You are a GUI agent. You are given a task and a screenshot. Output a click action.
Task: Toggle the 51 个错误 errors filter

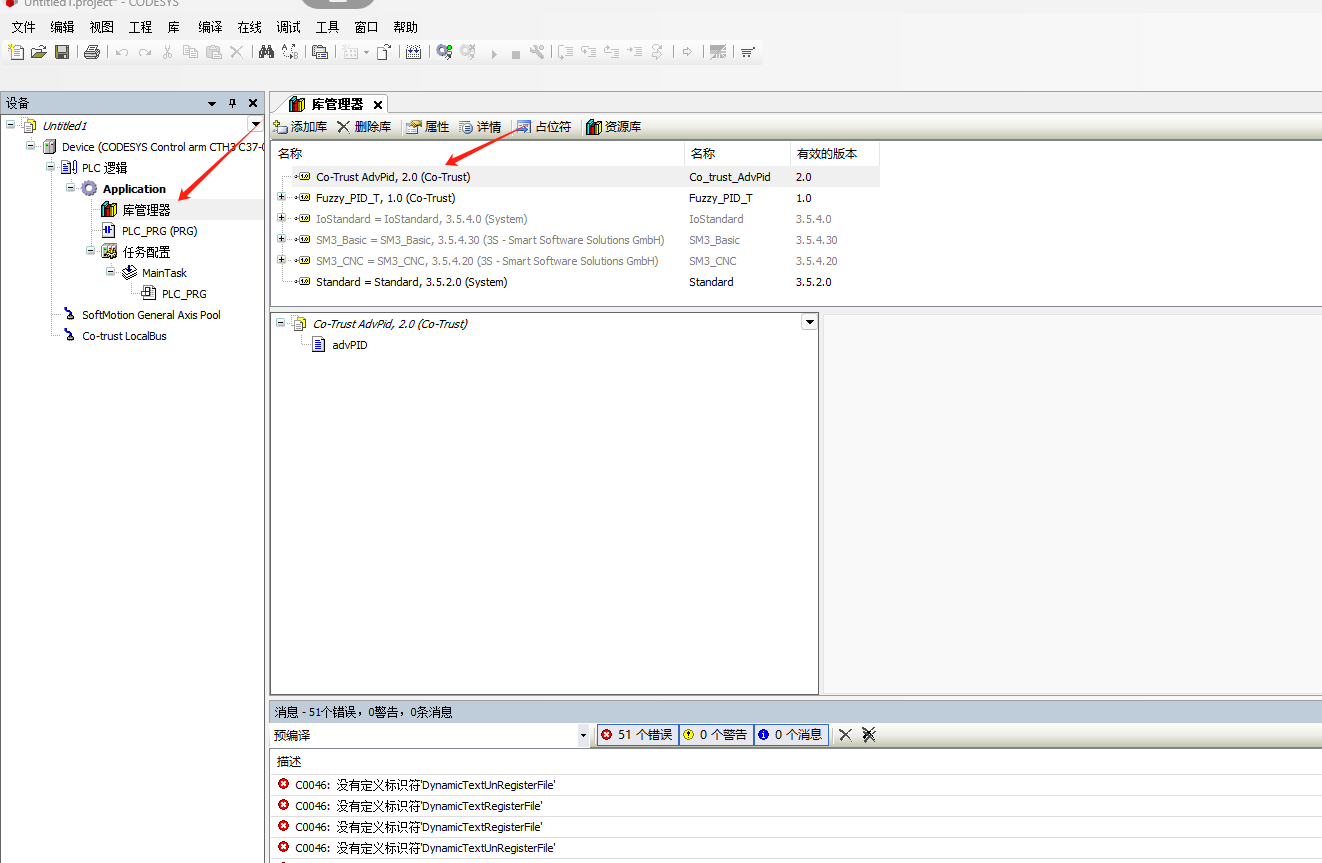tap(636, 735)
